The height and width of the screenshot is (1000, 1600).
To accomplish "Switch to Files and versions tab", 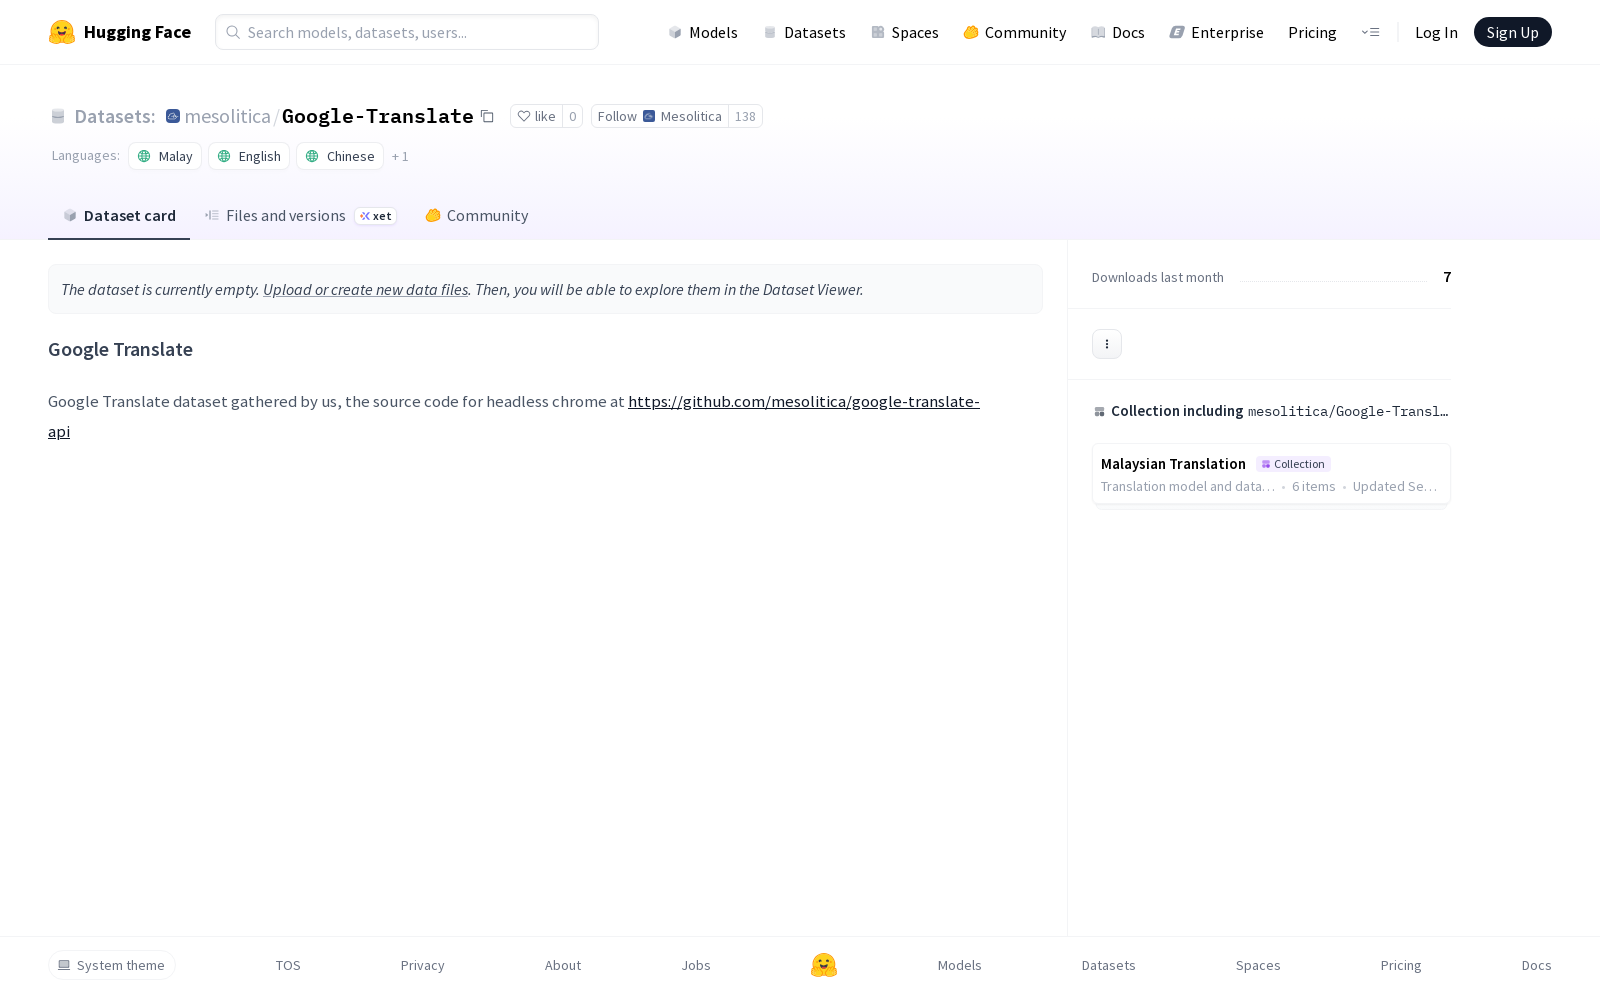I will pos(300,216).
